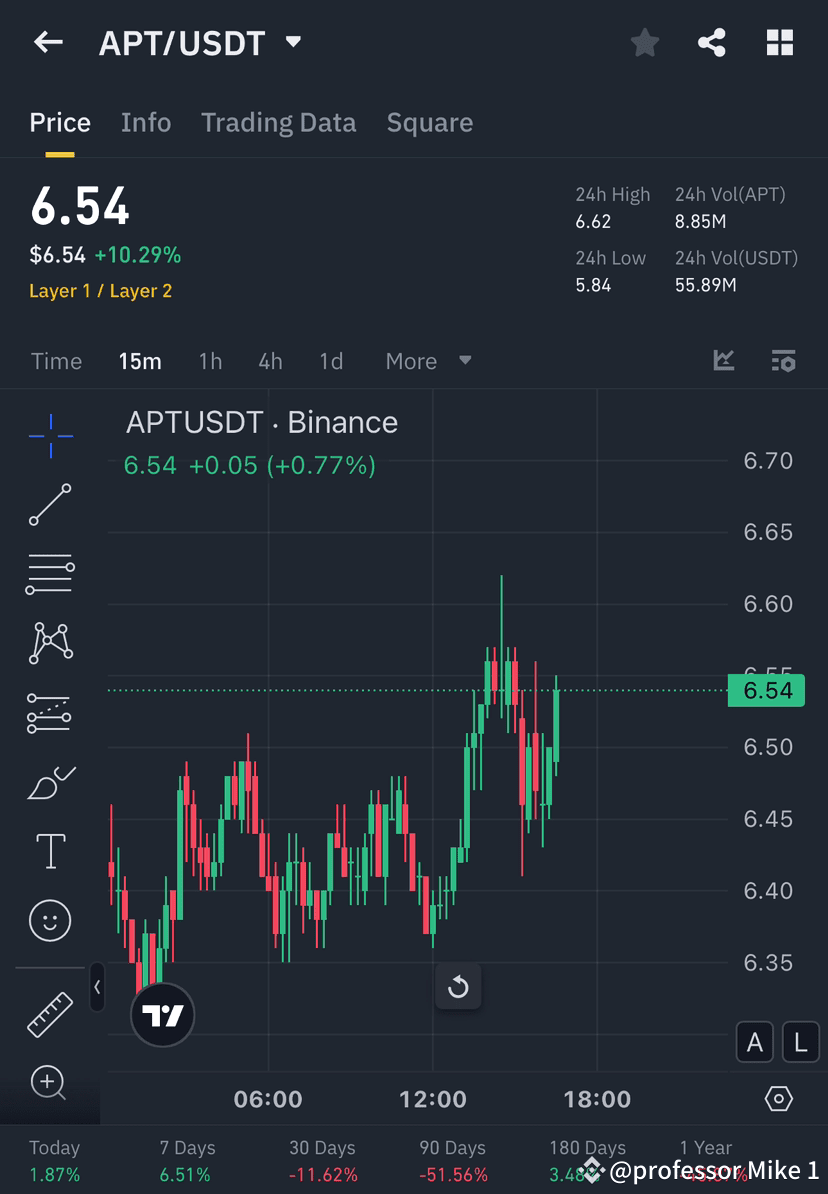Select the brush drawing tool

click(x=50, y=782)
